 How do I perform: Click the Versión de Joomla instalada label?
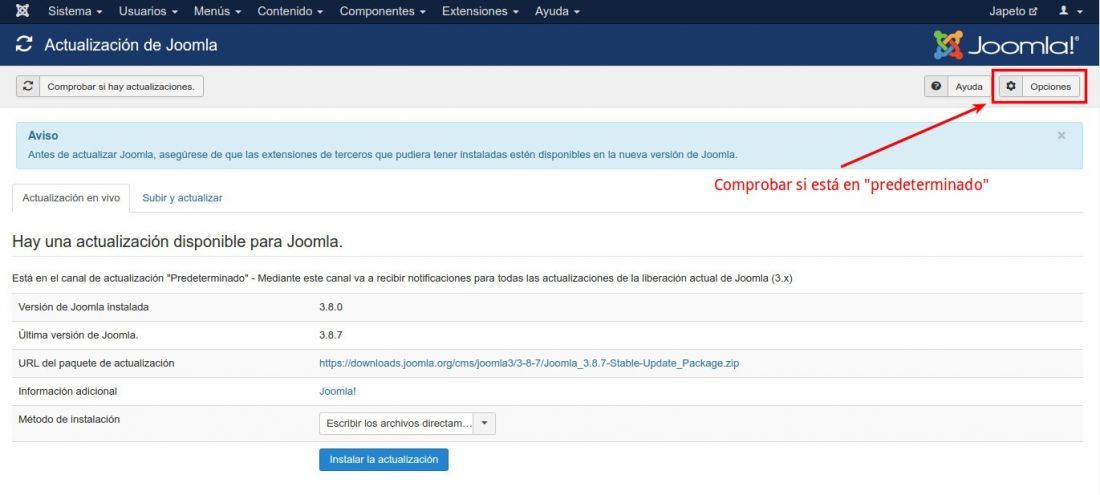coord(83,307)
